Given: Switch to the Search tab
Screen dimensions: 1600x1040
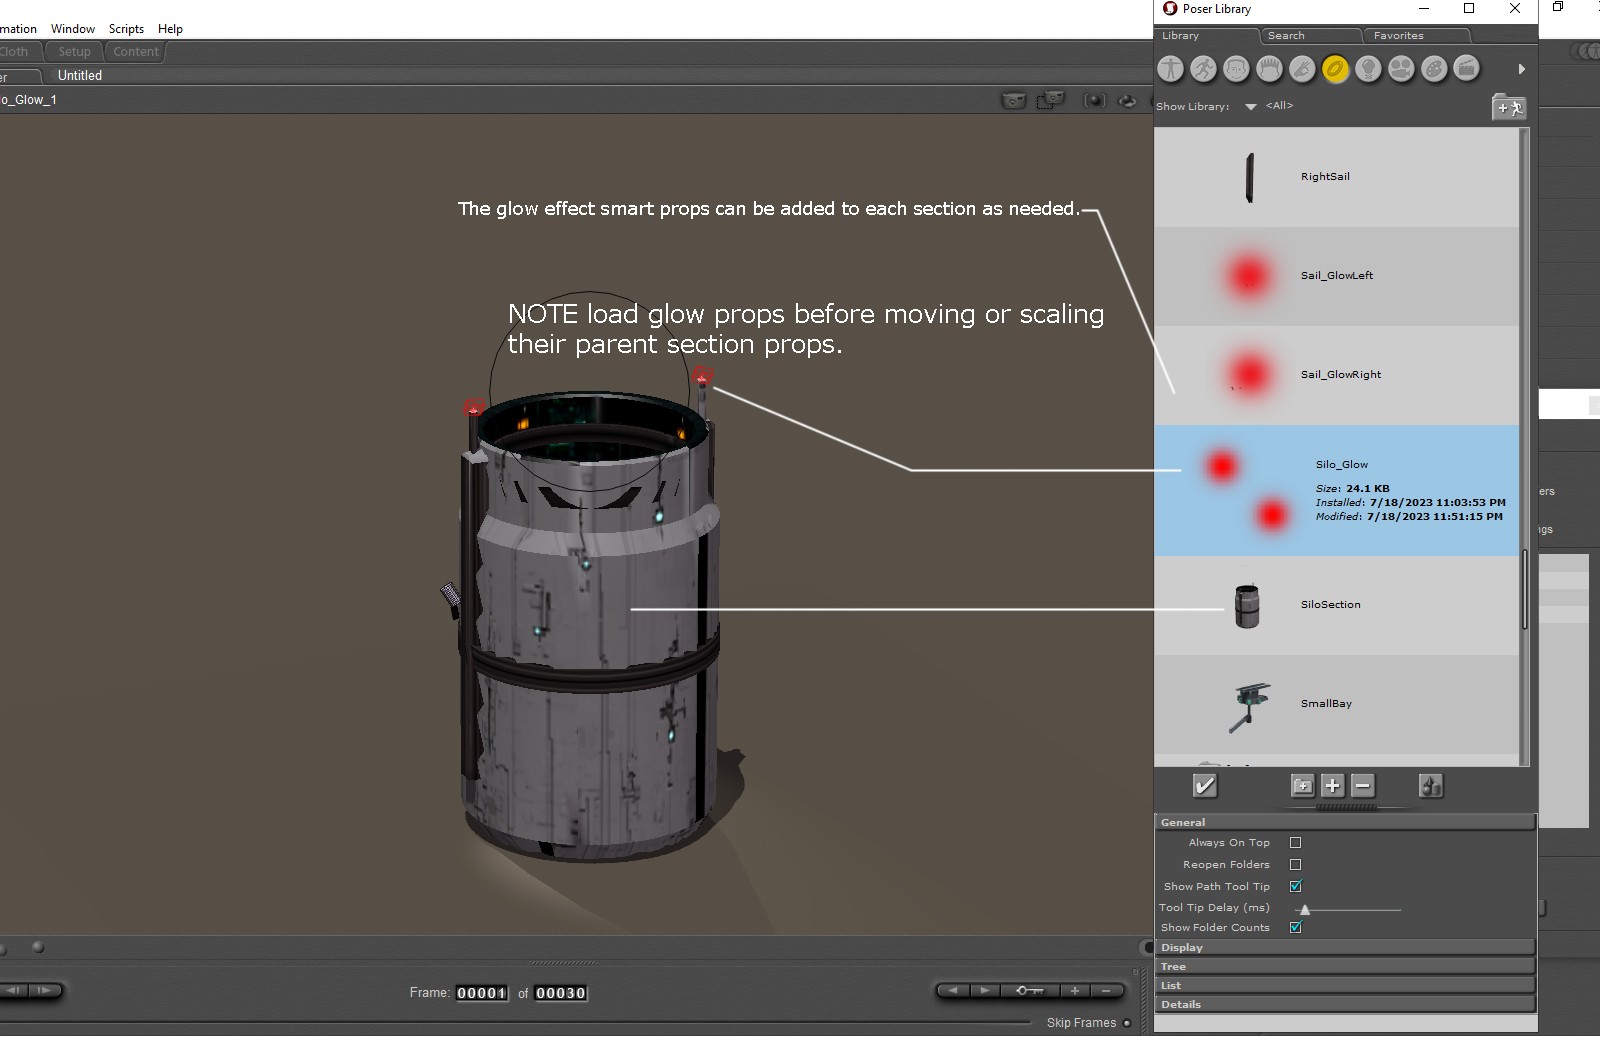Looking at the screenshot, I should coord(1311,36).
